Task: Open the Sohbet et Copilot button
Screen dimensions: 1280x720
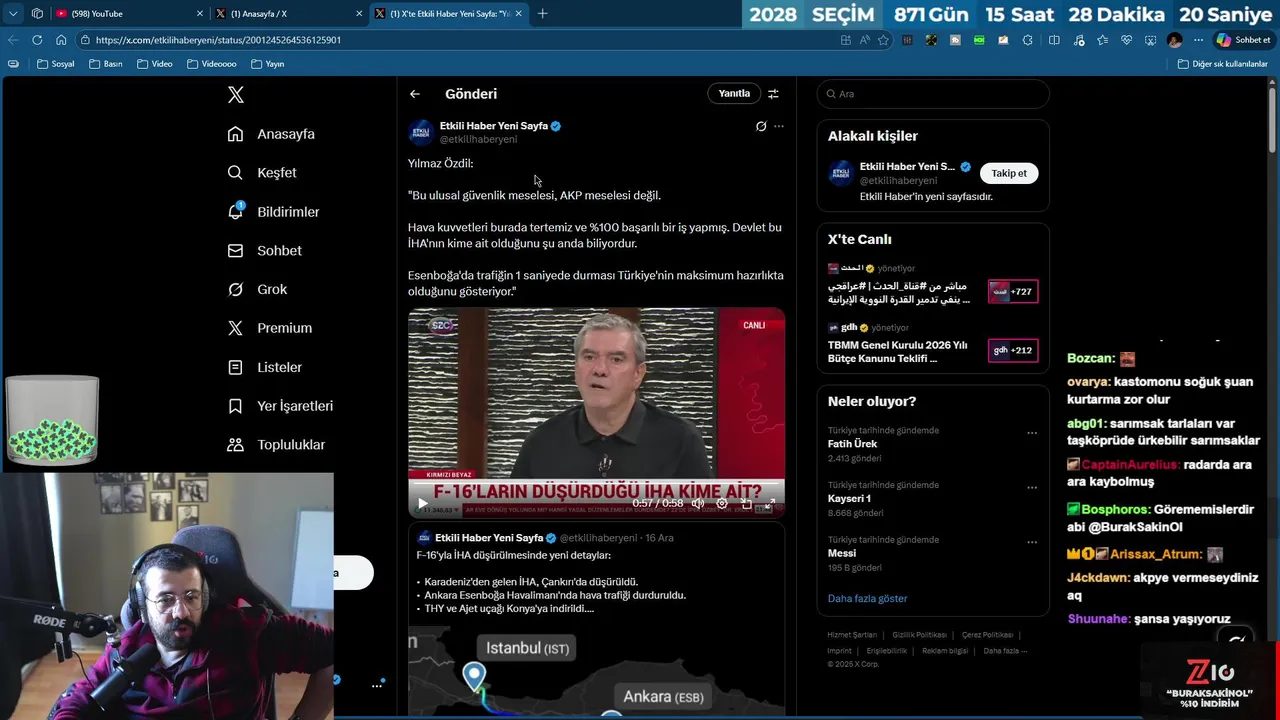Action: [1243, 40]
